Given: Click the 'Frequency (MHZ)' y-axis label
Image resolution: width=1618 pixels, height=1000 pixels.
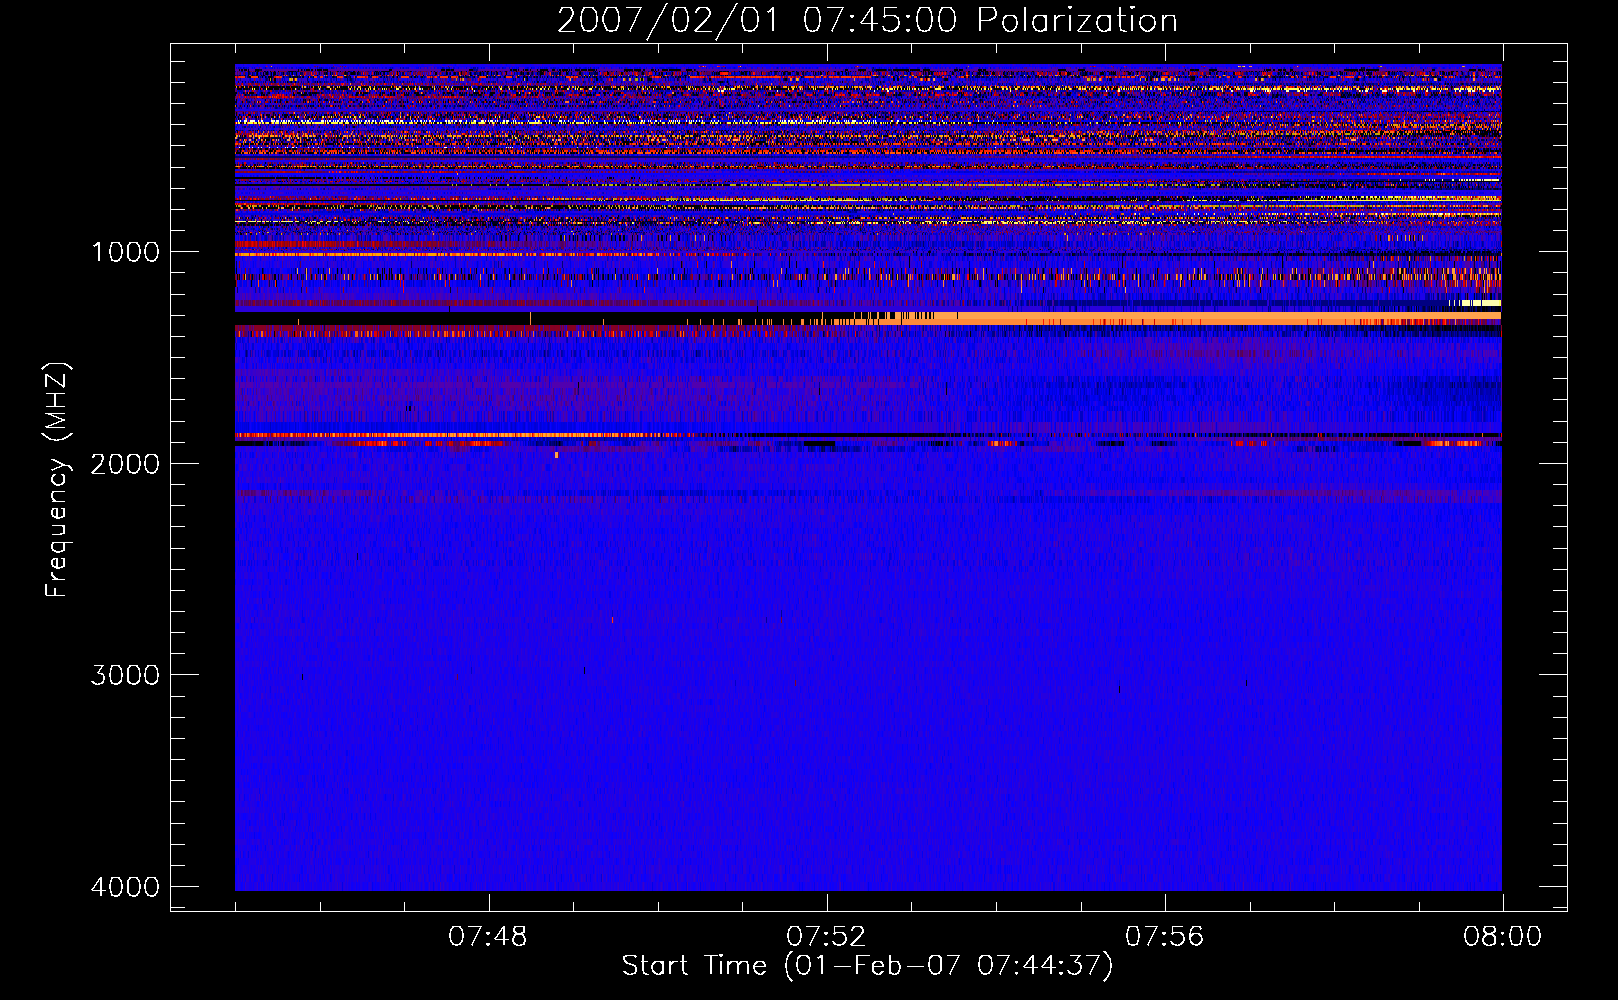Looking at the screenshot, I should point(57,480).
